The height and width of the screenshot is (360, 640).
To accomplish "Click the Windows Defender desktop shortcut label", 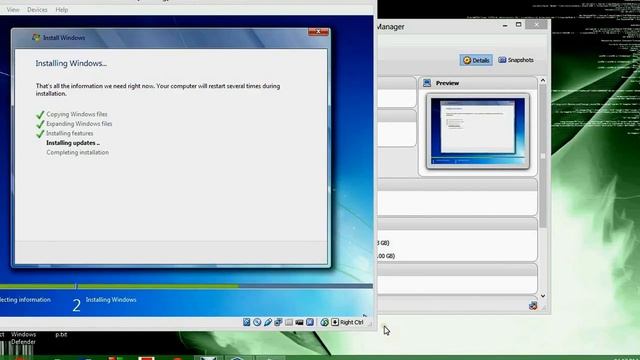I will pos(23,338).
